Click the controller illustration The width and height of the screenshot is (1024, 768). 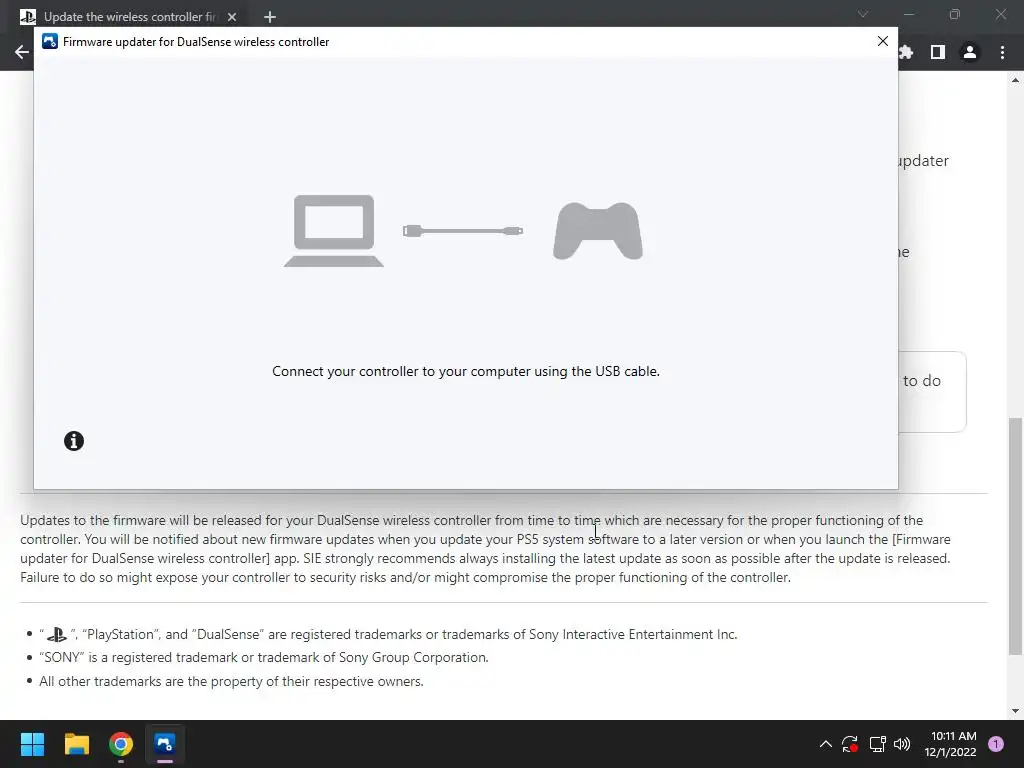[x=598, y=231]
